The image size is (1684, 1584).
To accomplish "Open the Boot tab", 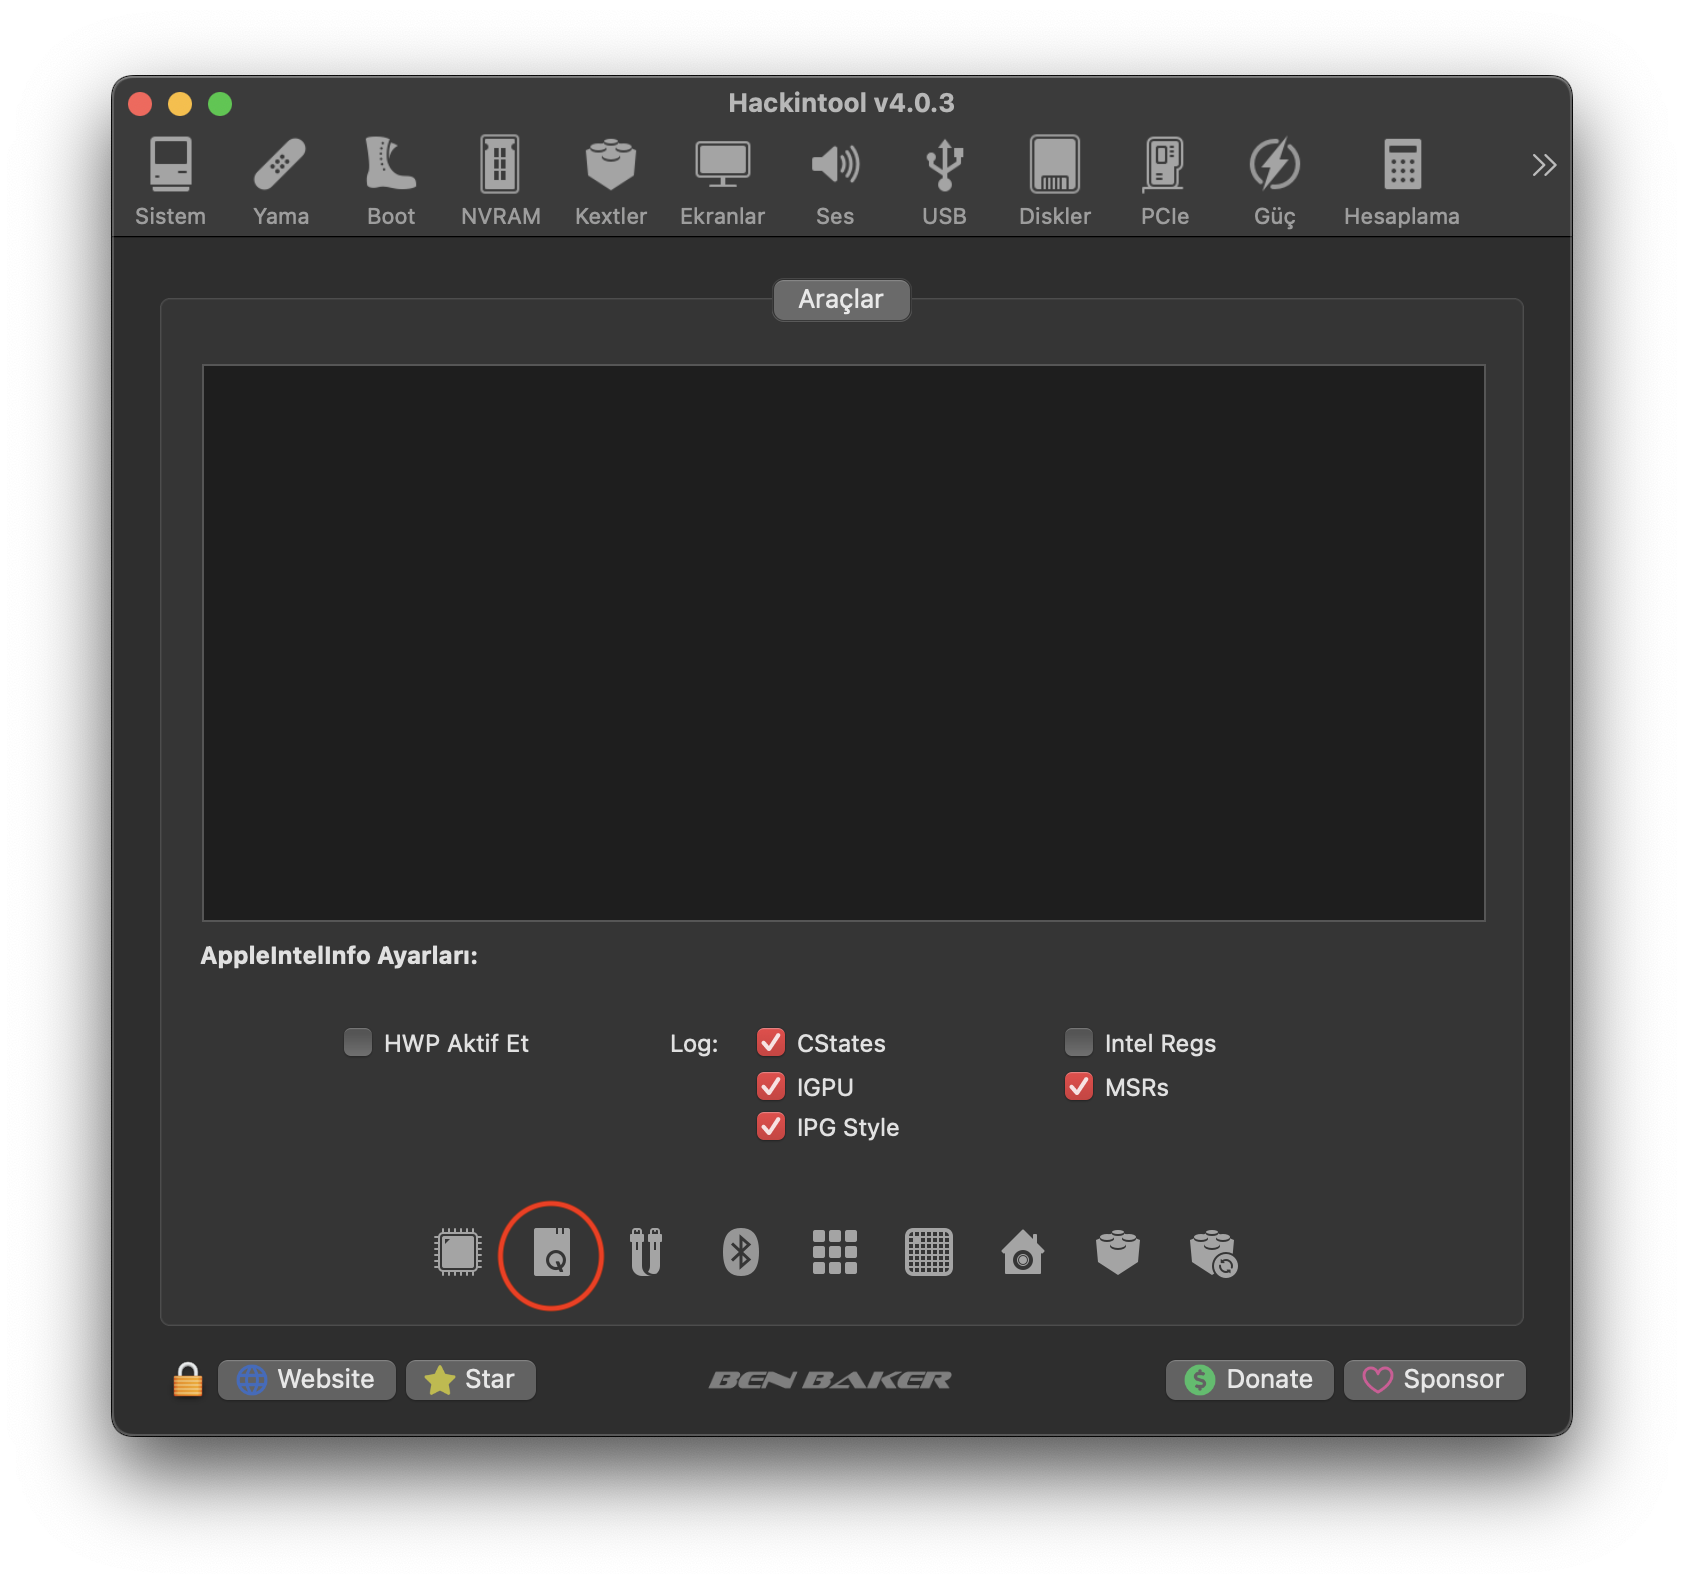I will (x=390, y=182).
